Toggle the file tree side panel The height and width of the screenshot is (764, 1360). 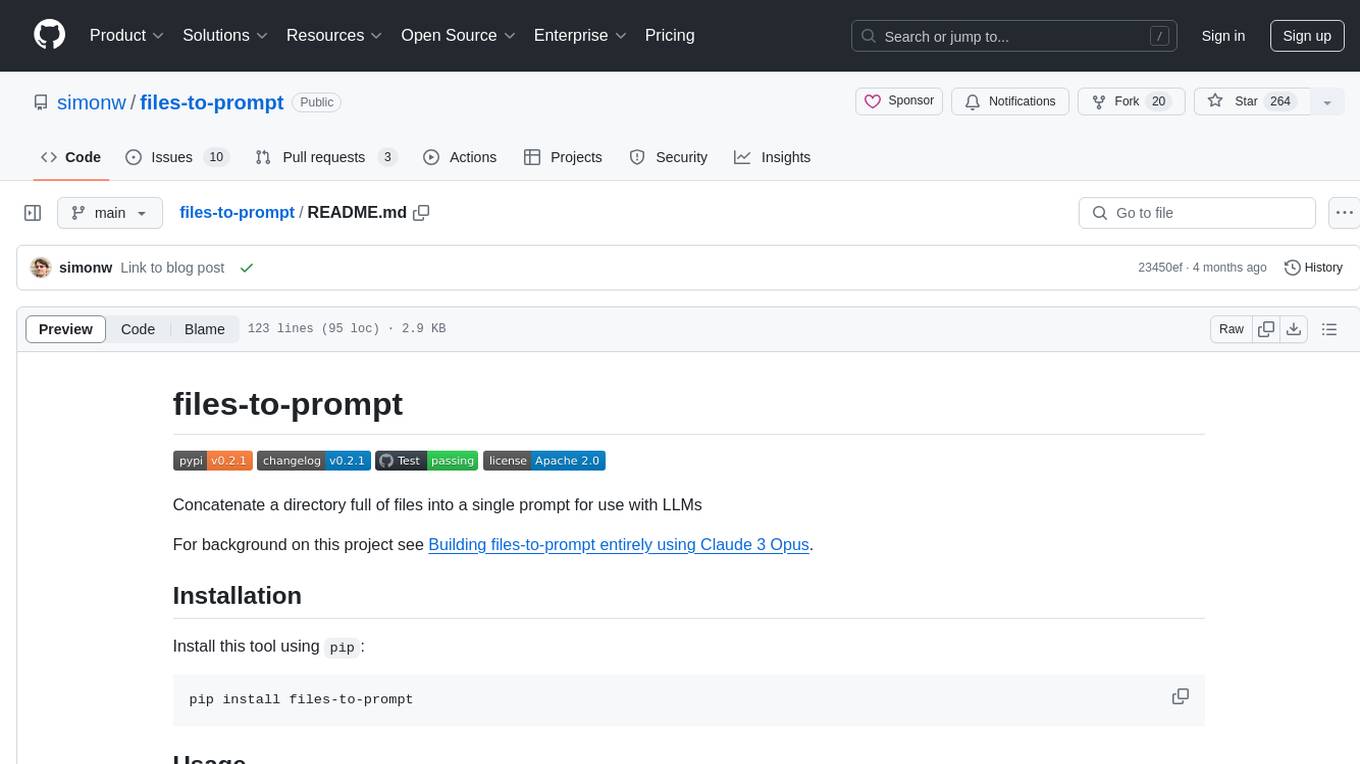click(x=33, y=213)
